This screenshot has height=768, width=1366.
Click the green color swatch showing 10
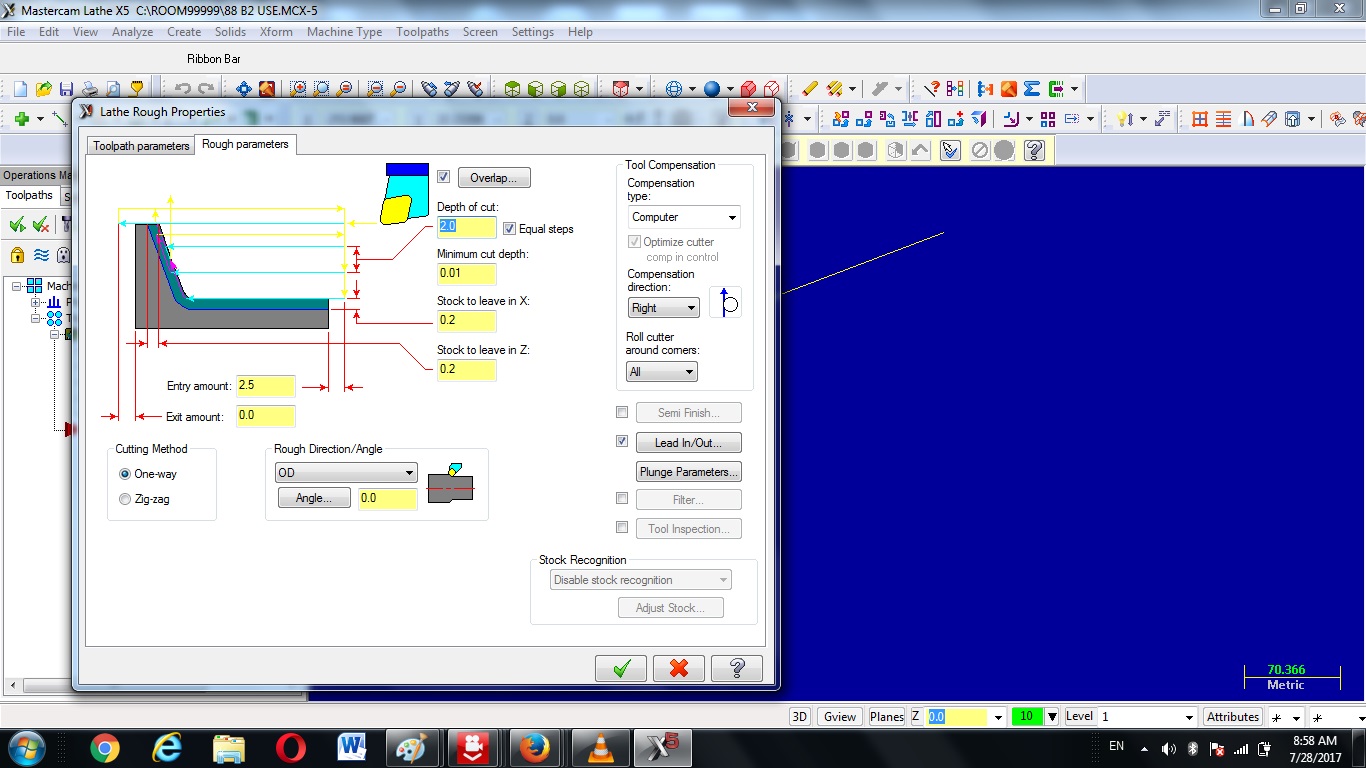1027,717
